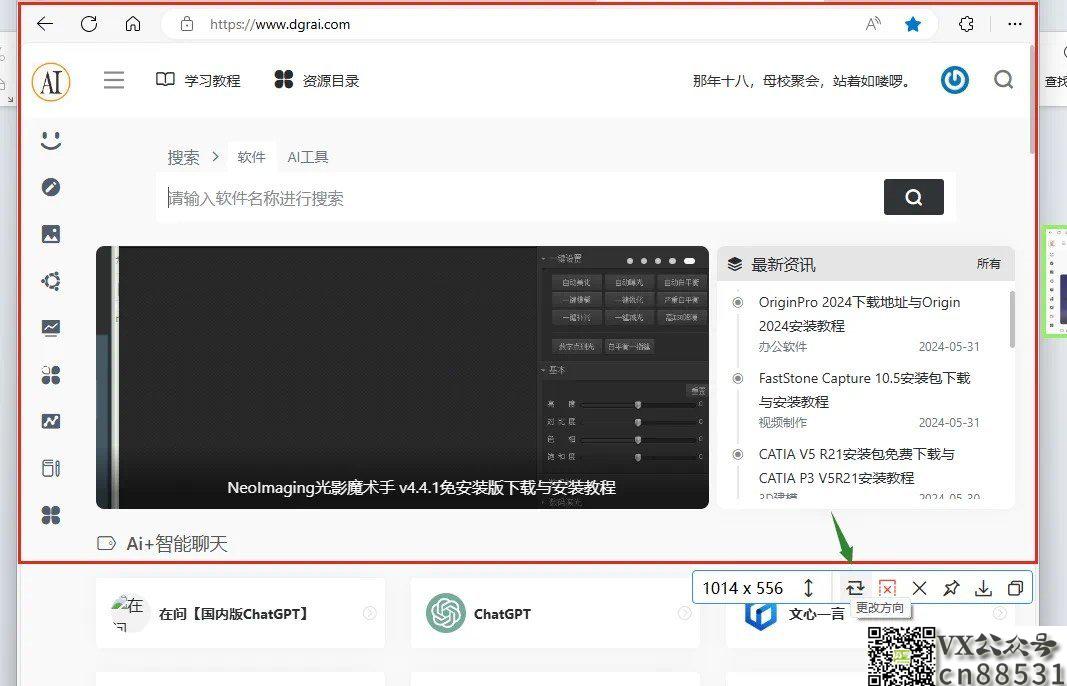
Task: Select the Ubuntu-style circle sidebar icon
Action: 51,281
